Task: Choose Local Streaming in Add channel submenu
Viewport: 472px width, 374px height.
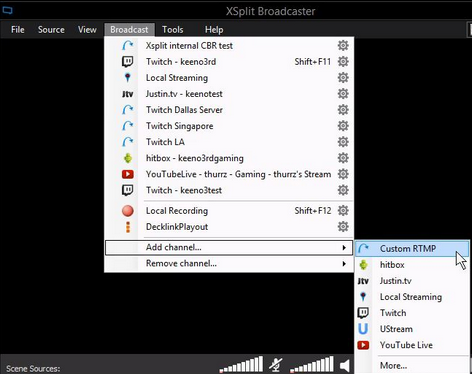Action: [x=412, y=297]
